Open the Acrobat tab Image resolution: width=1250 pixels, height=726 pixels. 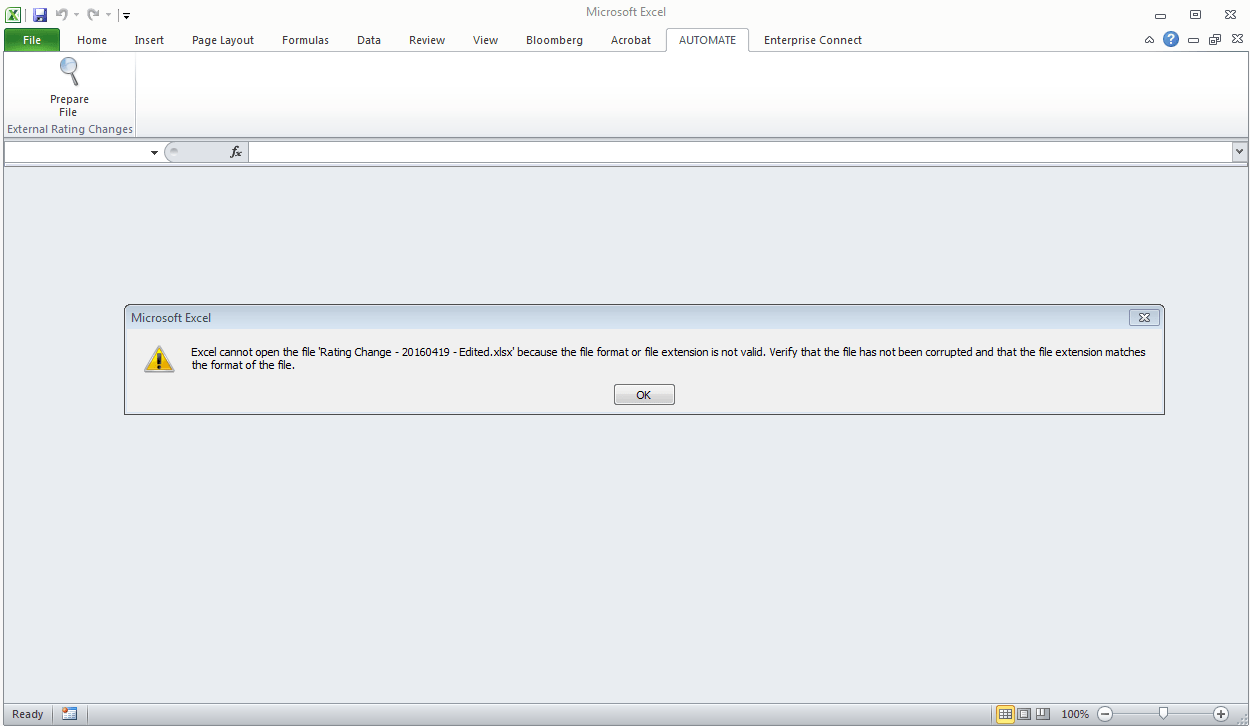pyautogui.click(x=631, y=40)
